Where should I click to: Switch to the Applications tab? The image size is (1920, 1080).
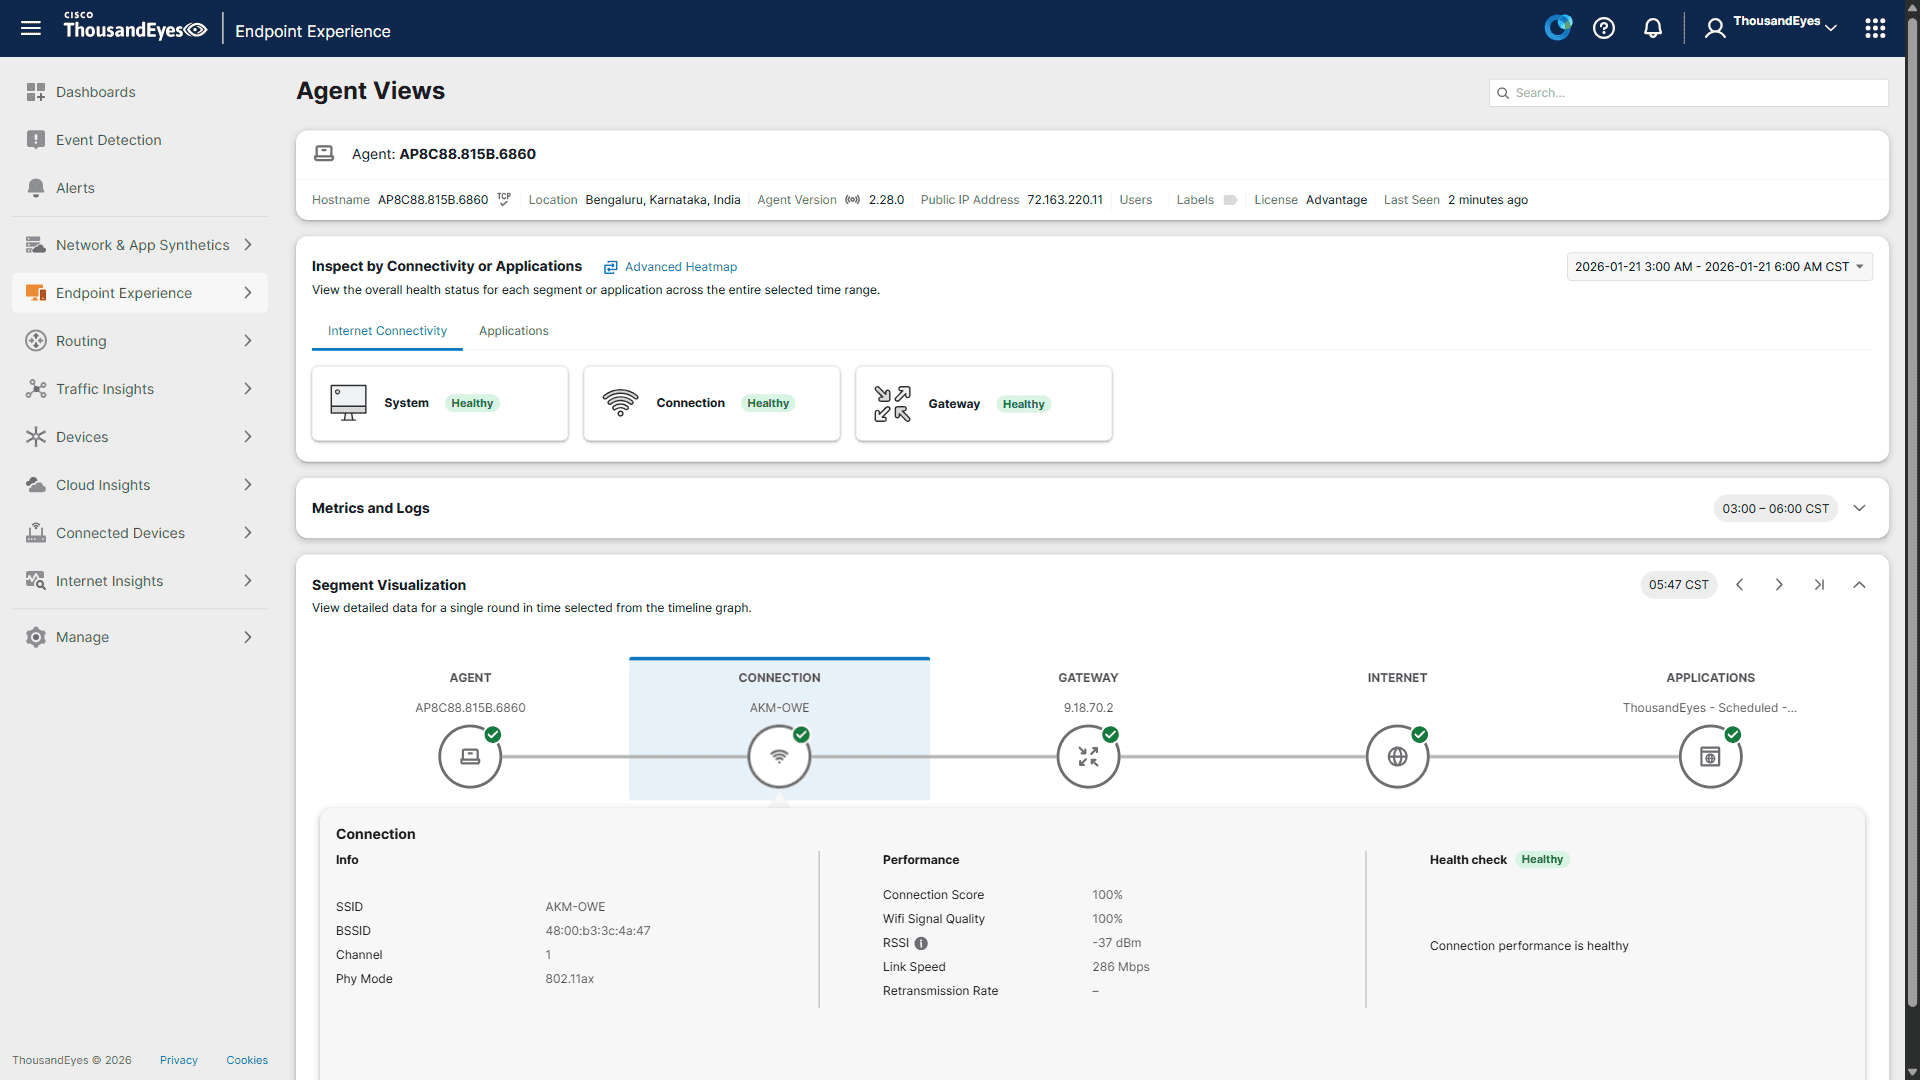(513, 331)
